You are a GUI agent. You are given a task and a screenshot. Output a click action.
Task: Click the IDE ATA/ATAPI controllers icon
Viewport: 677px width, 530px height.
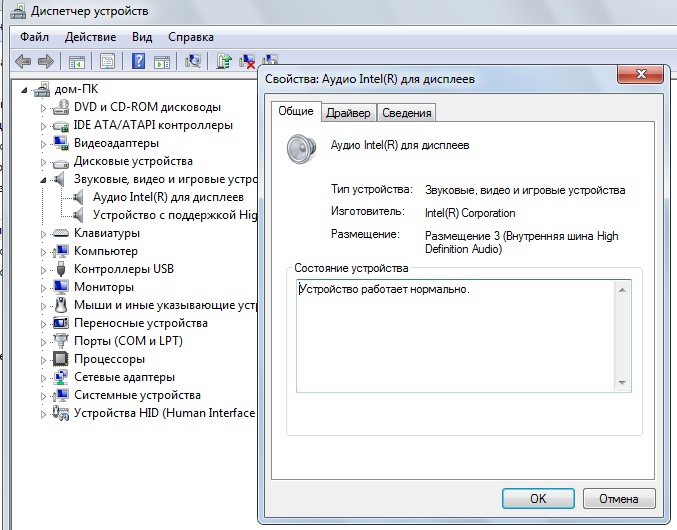[60, 126]
